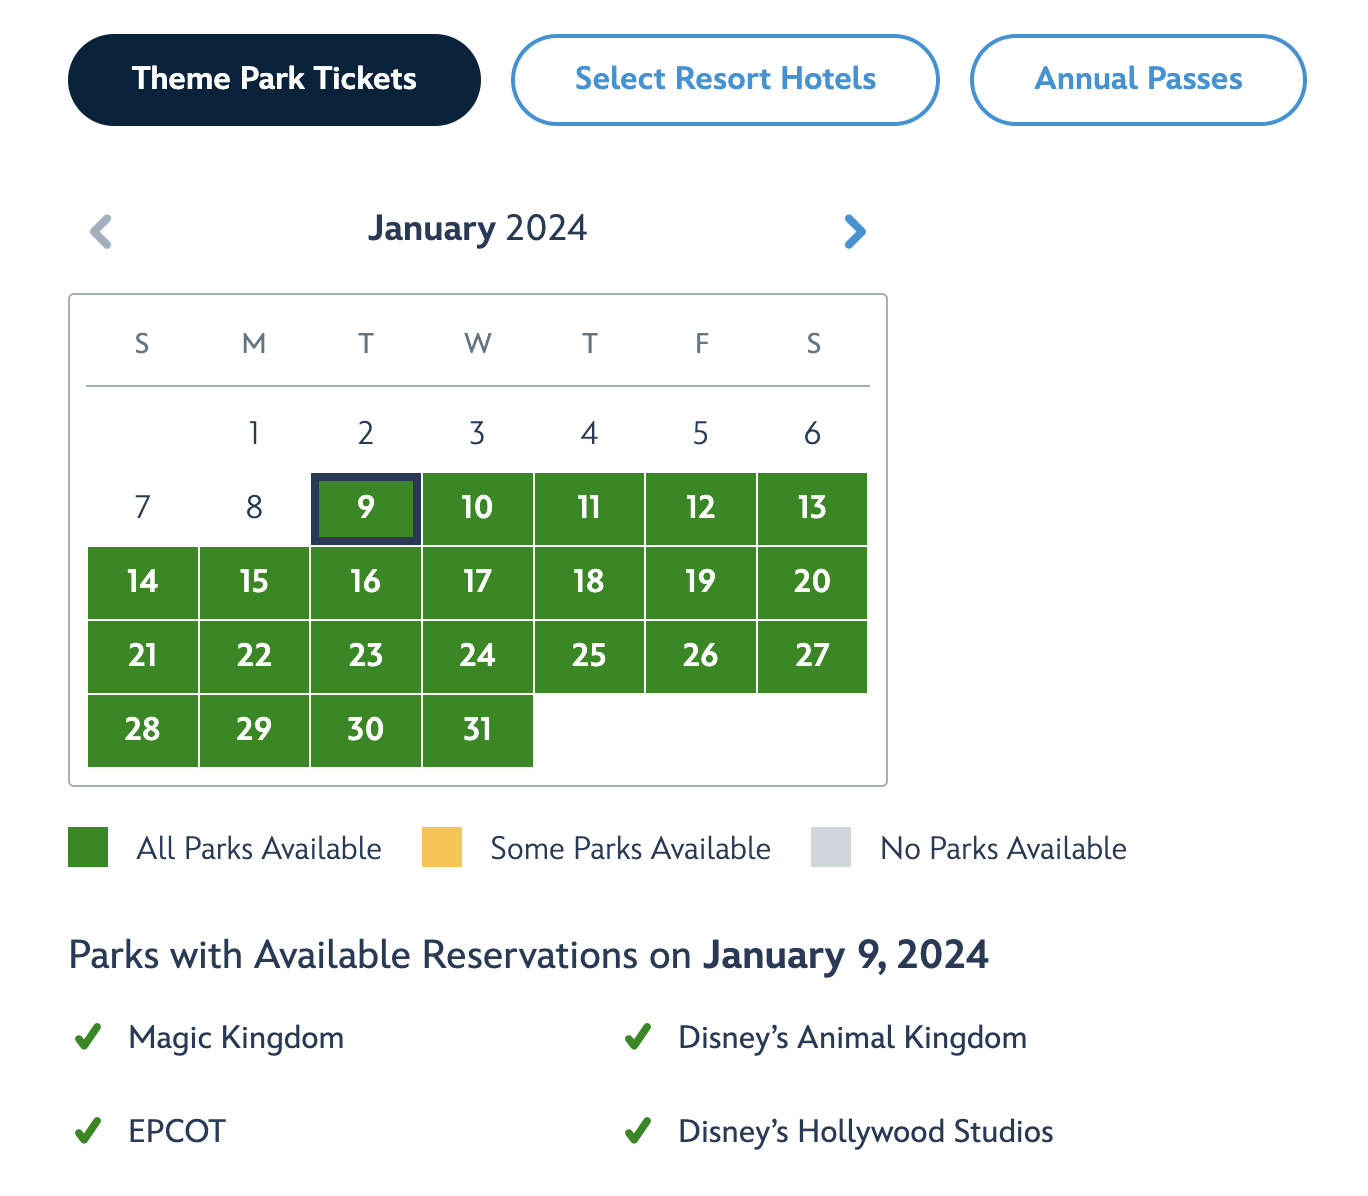Click the checkmark beside Disney's Animal Kingdom
Image resolution: width=1368 pixels, height=1196 pixels.
tap(638, 1037)
